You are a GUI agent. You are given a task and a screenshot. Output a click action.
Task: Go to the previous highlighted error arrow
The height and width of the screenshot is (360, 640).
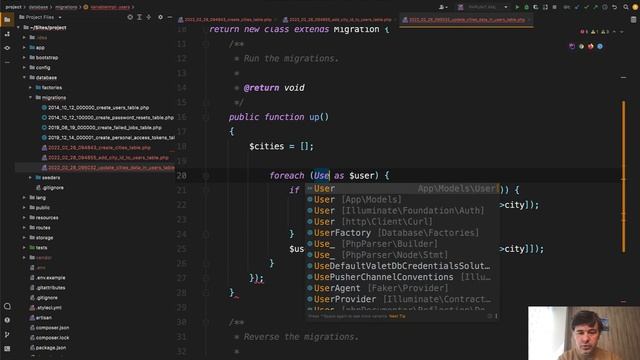tap(614, 31)
